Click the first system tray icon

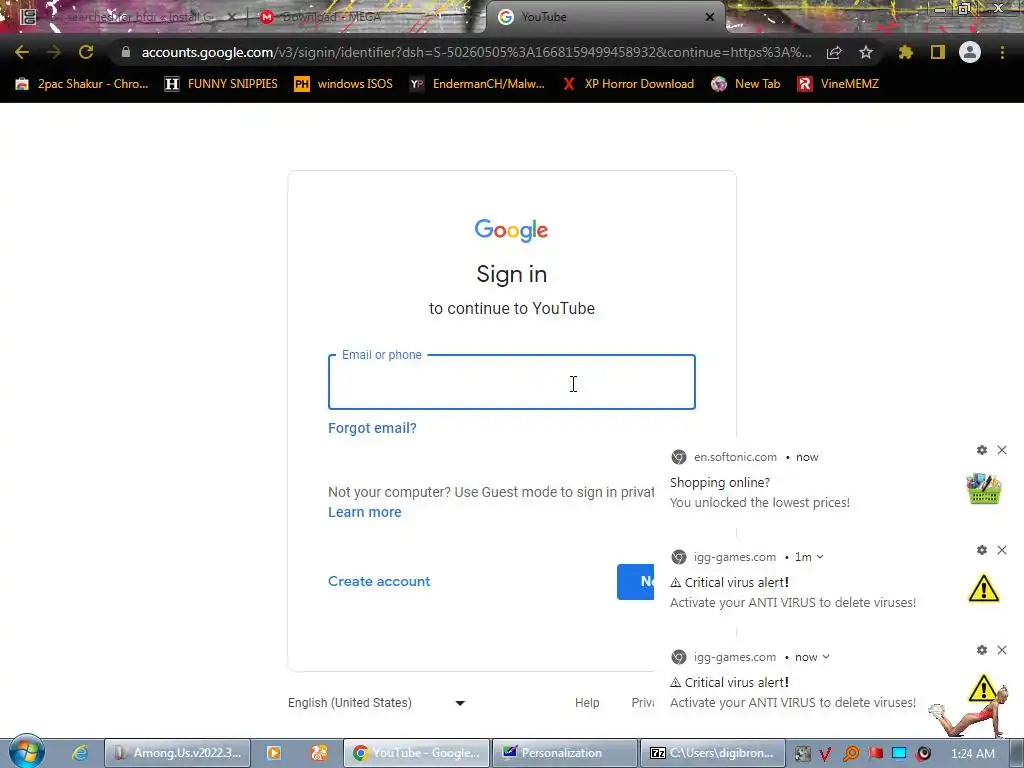[802, 754]
